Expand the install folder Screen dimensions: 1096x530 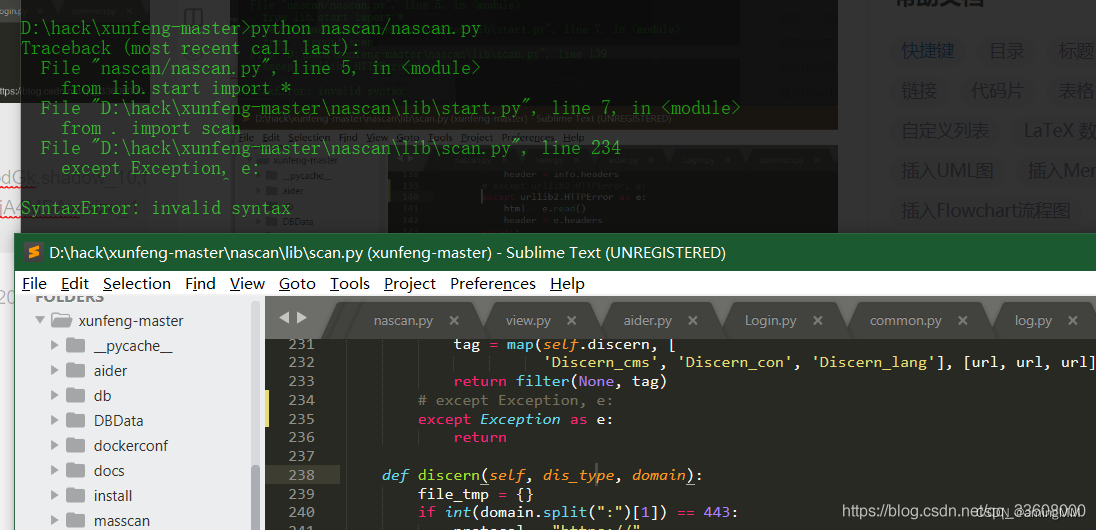pyautogui.click(x=55, y=496)
